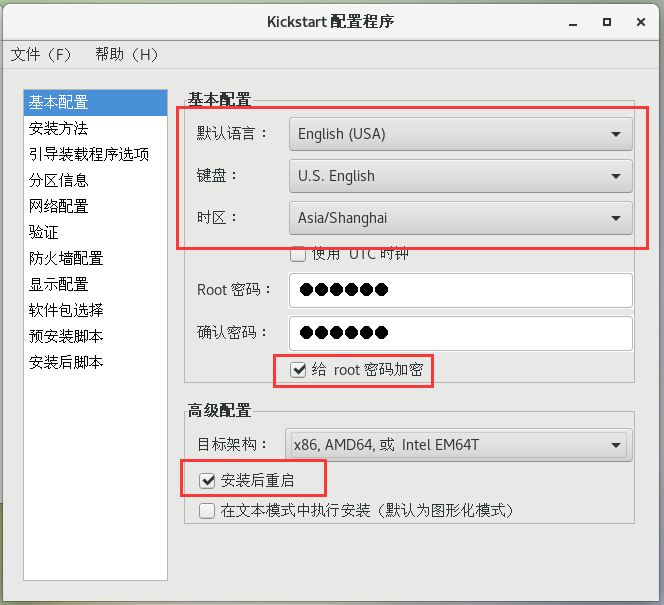Enable 在文本模式中执行安装 checkbox

pos(207,511)
